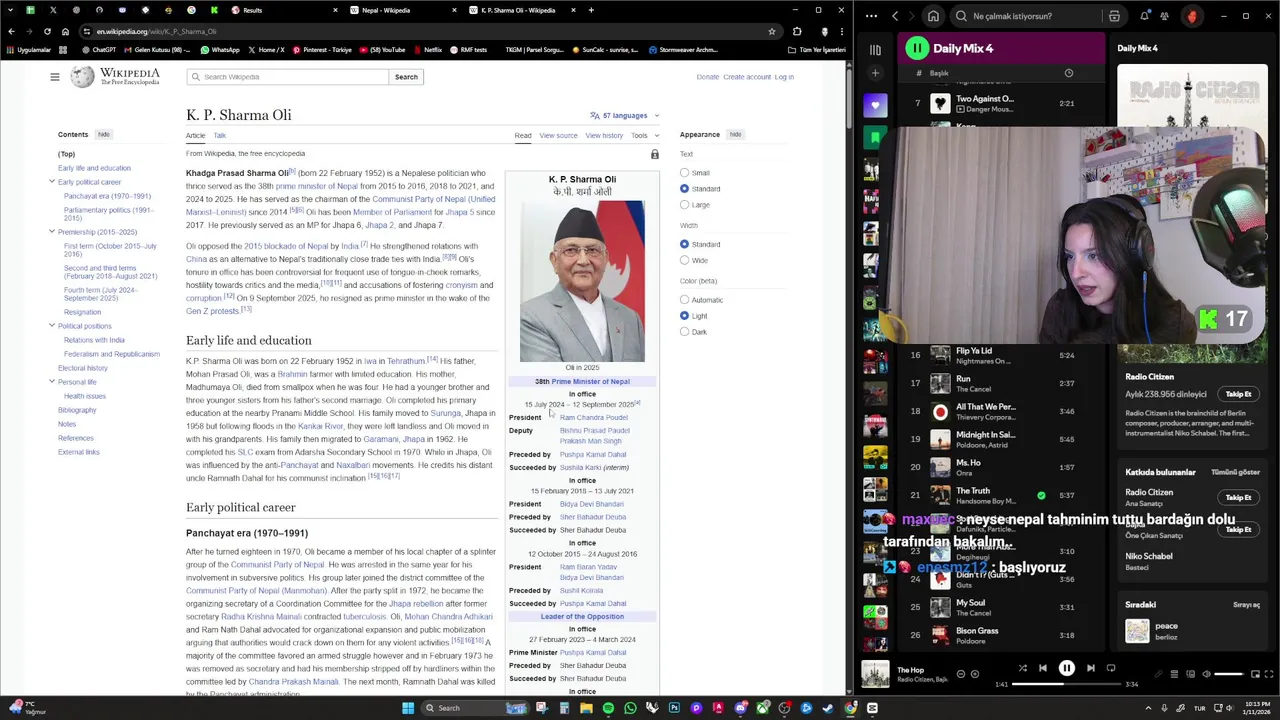The height and width of the screenshot is (720, 1280).
Task: Open Spotify browse icon in search bar
Action: point(1114,16)
